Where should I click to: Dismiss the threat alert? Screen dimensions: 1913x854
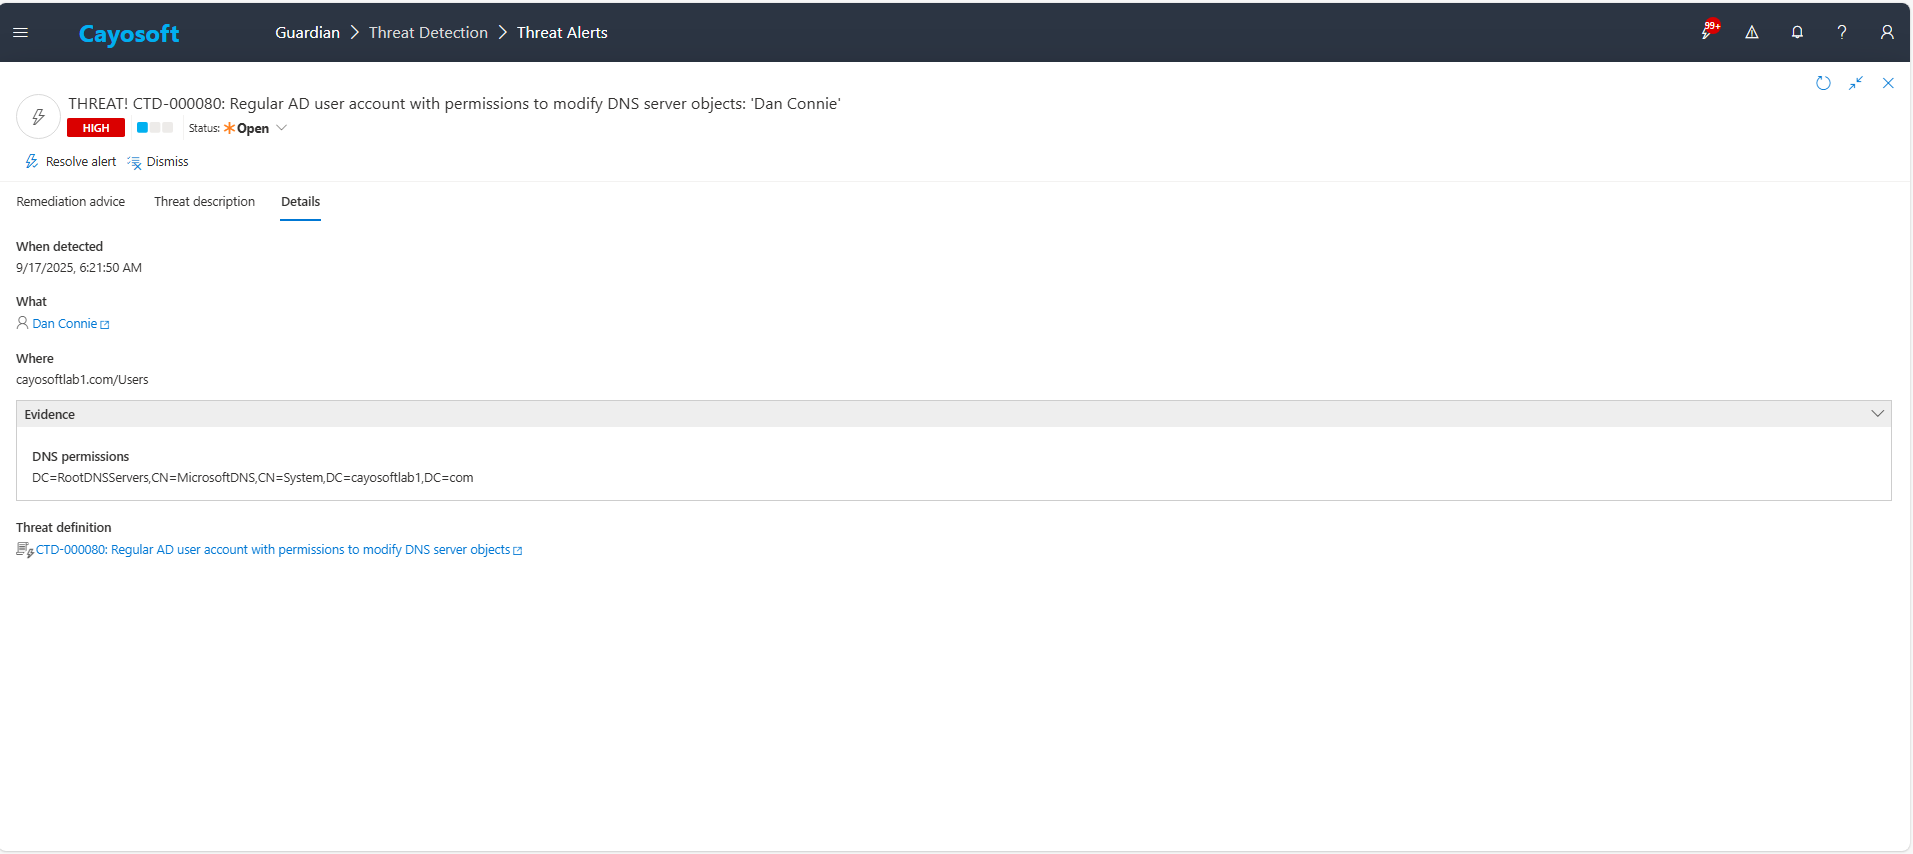tap(158, 162)
